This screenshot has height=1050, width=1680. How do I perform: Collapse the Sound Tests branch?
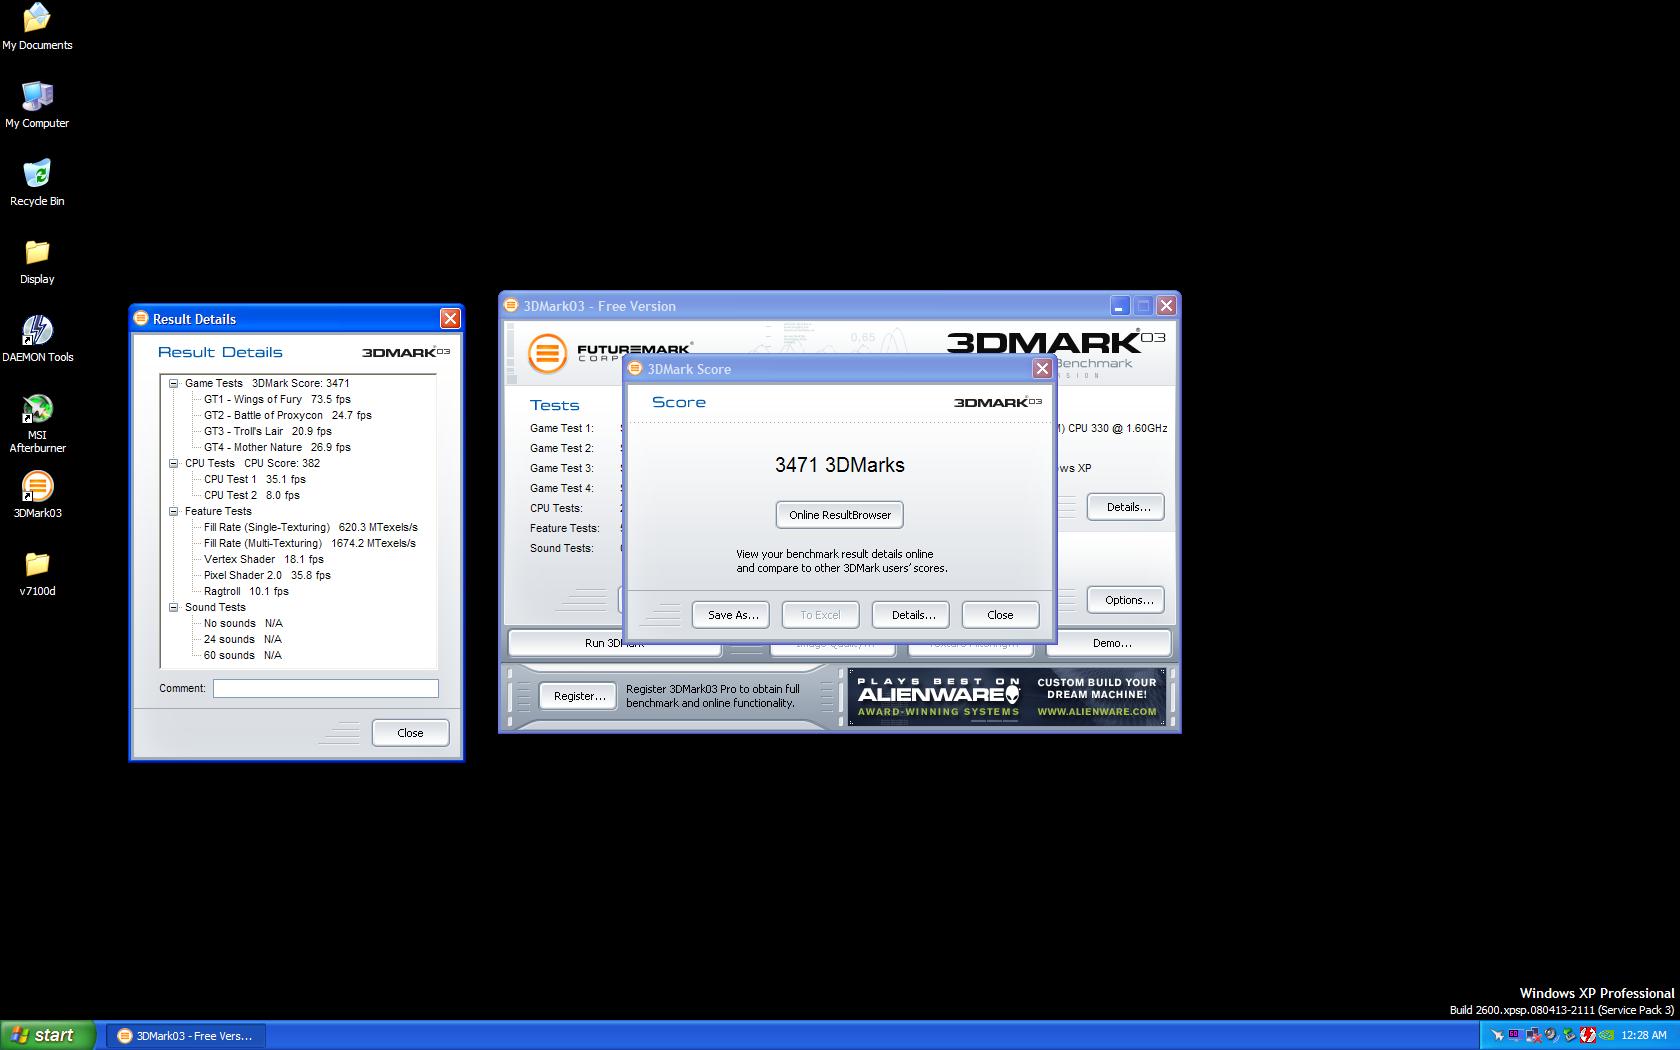(175, 607)
